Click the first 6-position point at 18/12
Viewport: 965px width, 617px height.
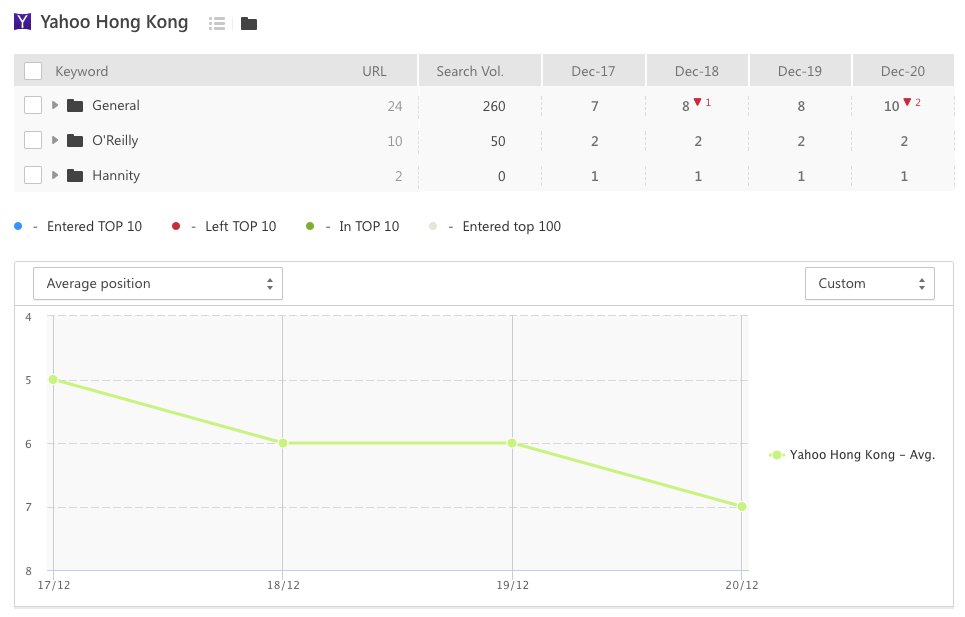[x=283, y=443]
